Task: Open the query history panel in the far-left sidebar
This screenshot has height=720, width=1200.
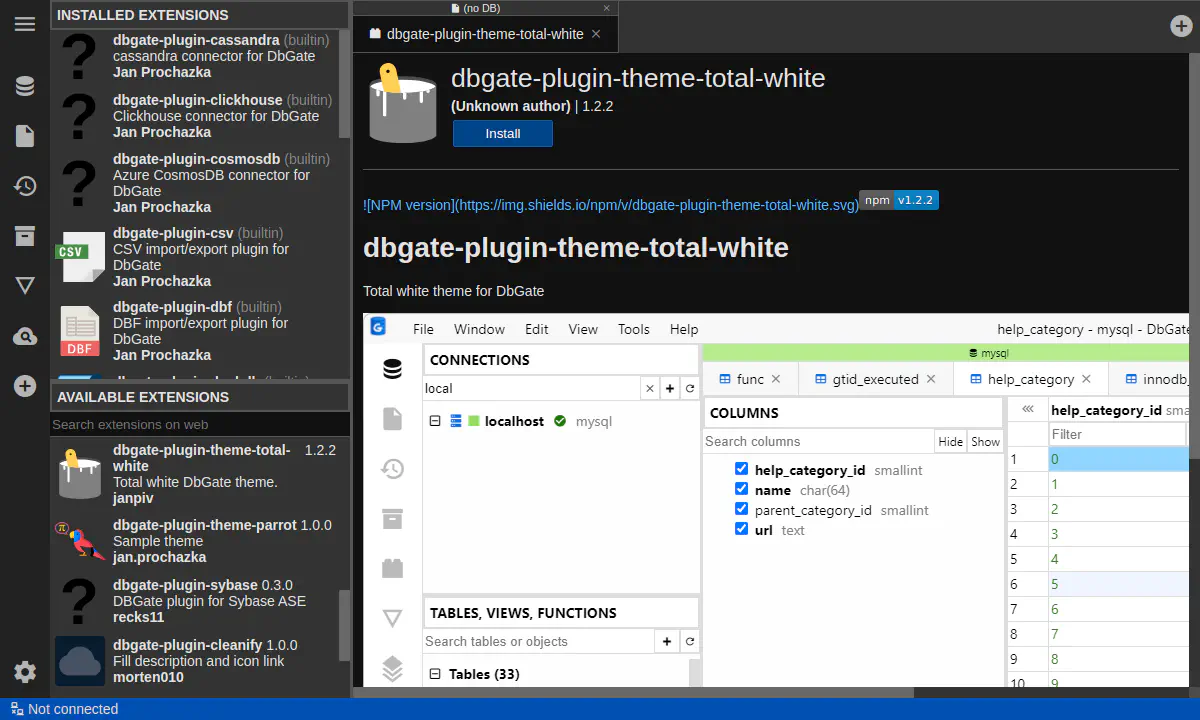Action: [25, 186]
